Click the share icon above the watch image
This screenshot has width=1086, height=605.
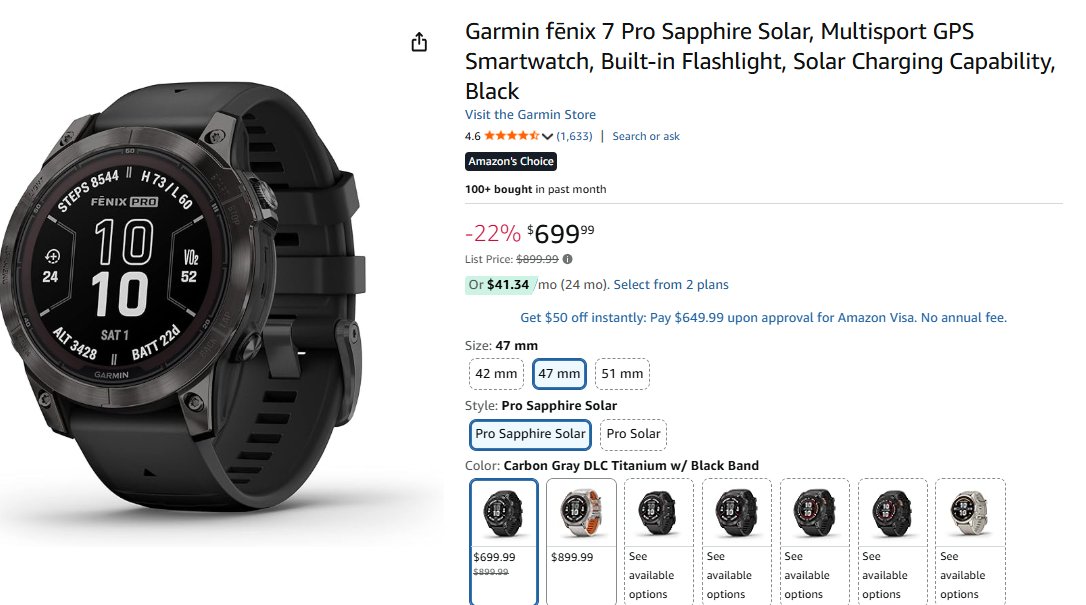coord(419,42)
